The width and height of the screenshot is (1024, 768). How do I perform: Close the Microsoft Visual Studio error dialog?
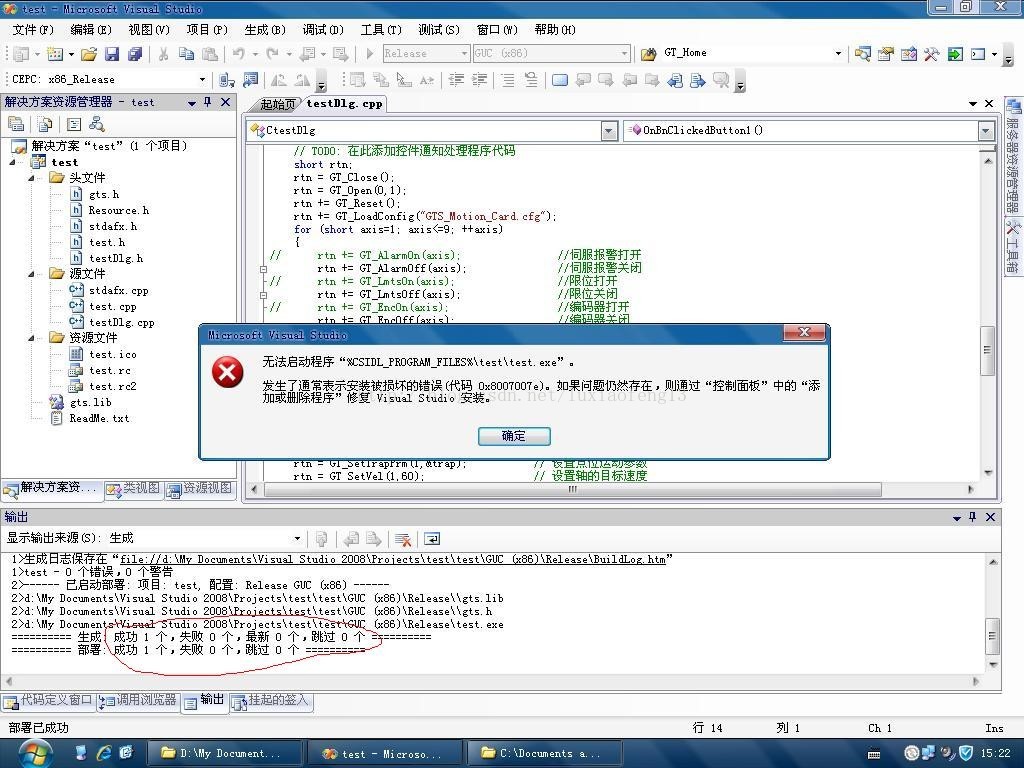(805, 333)
